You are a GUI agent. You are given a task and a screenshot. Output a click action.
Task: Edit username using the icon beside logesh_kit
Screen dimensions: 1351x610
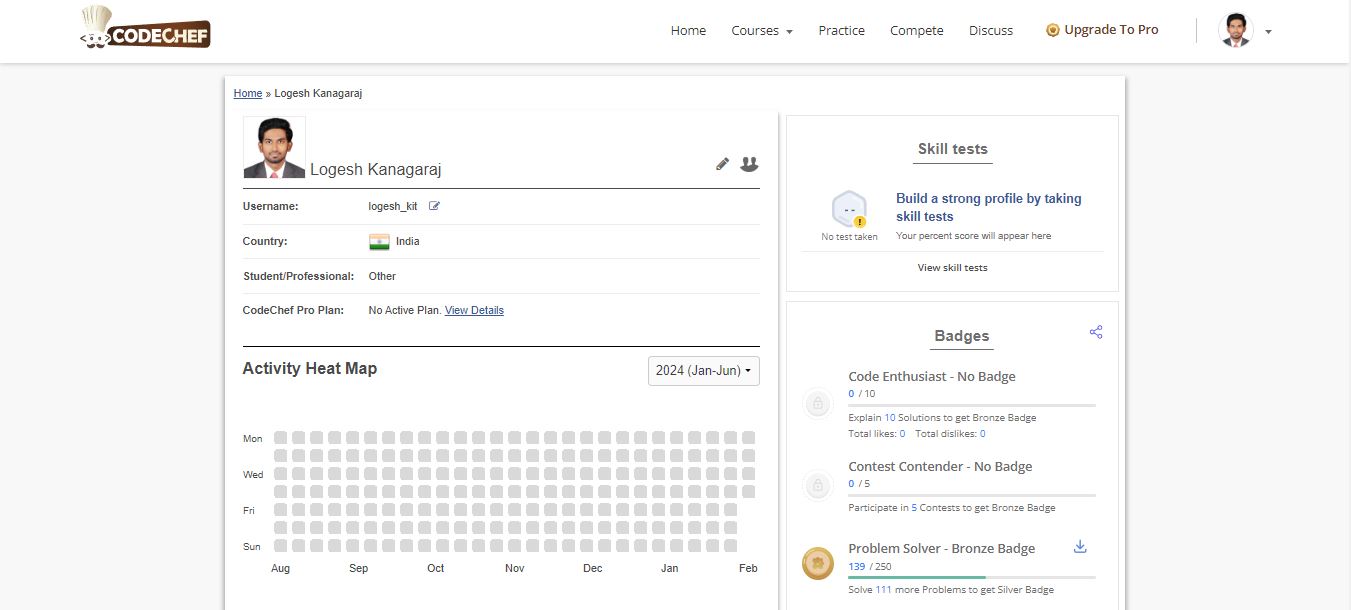point(434,206)
